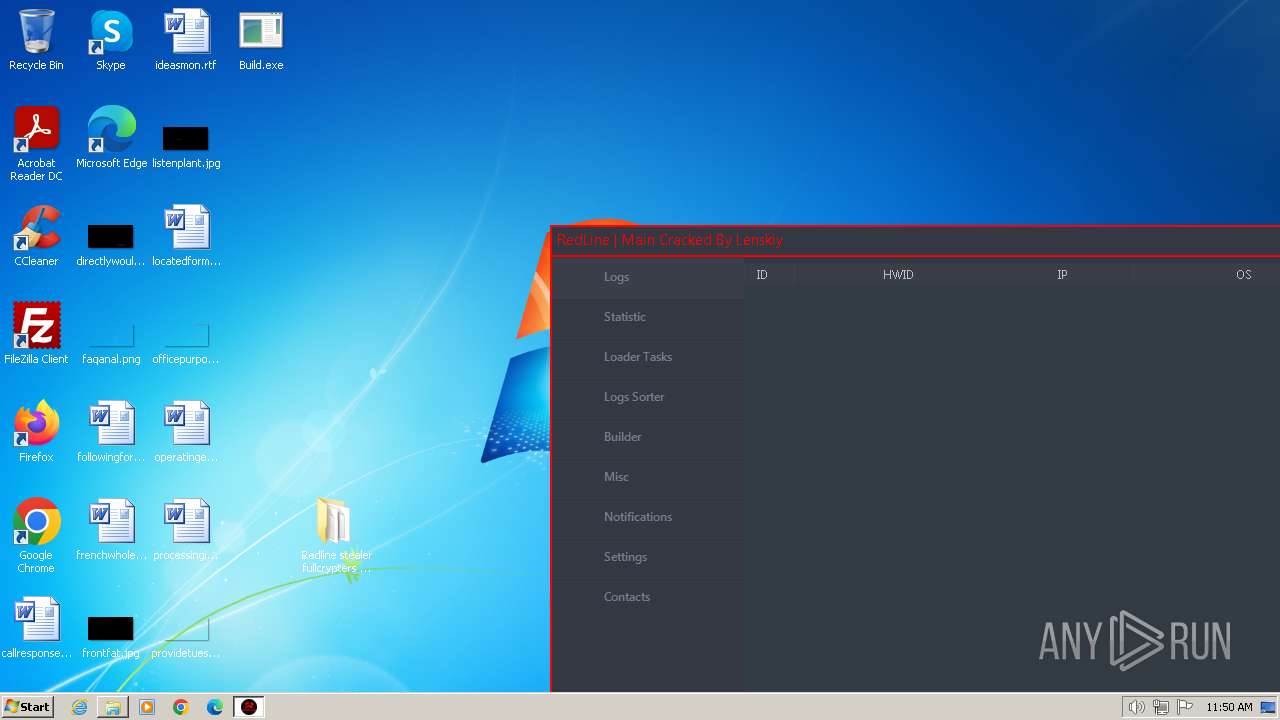Sort by the HWID column header

898,275
